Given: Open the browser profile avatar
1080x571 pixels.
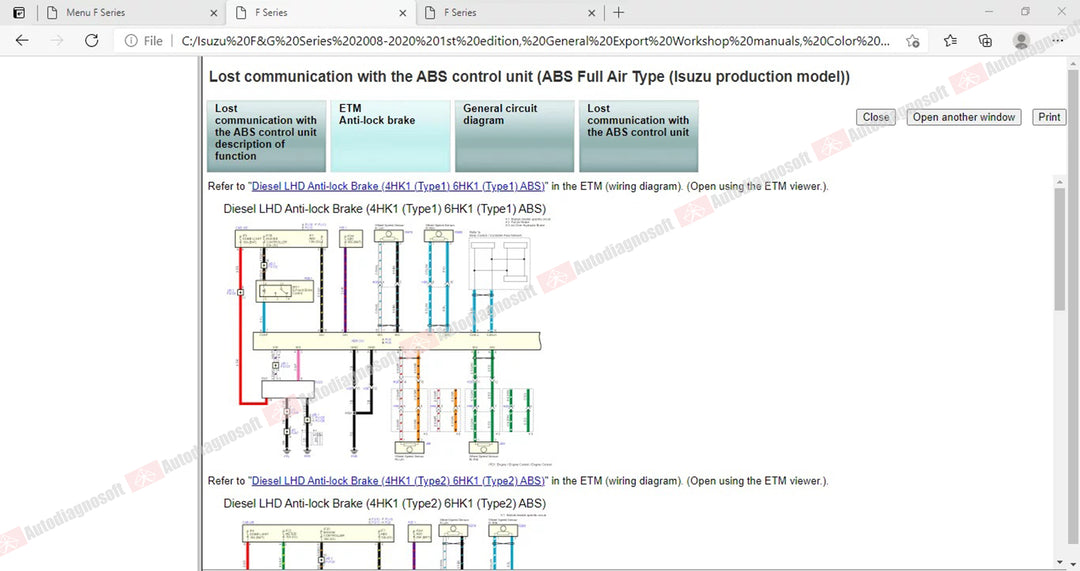Looking at the screenshot, I should 1022,41.
